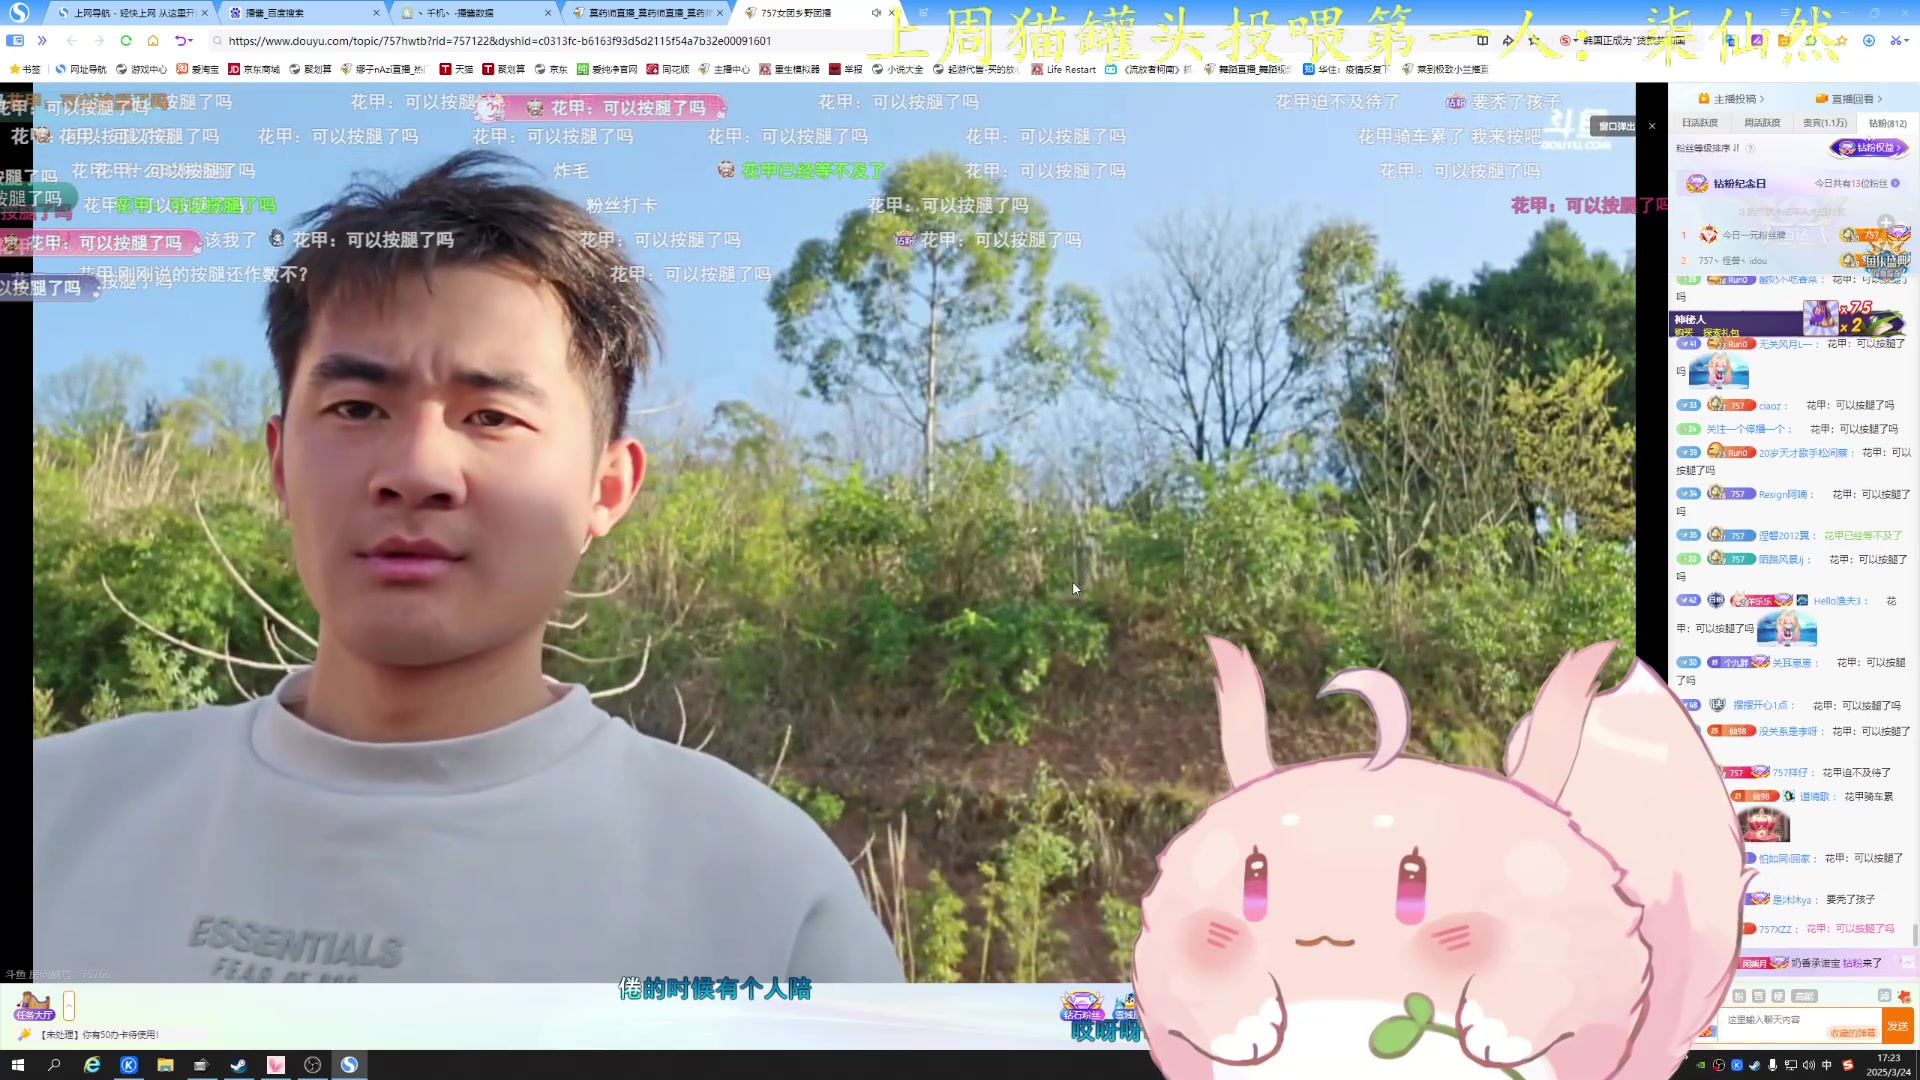Select the 钻粉(812) tab
This screenshot has width=1920, height=1080.
pyautogui.click(x=1888, y=123)
